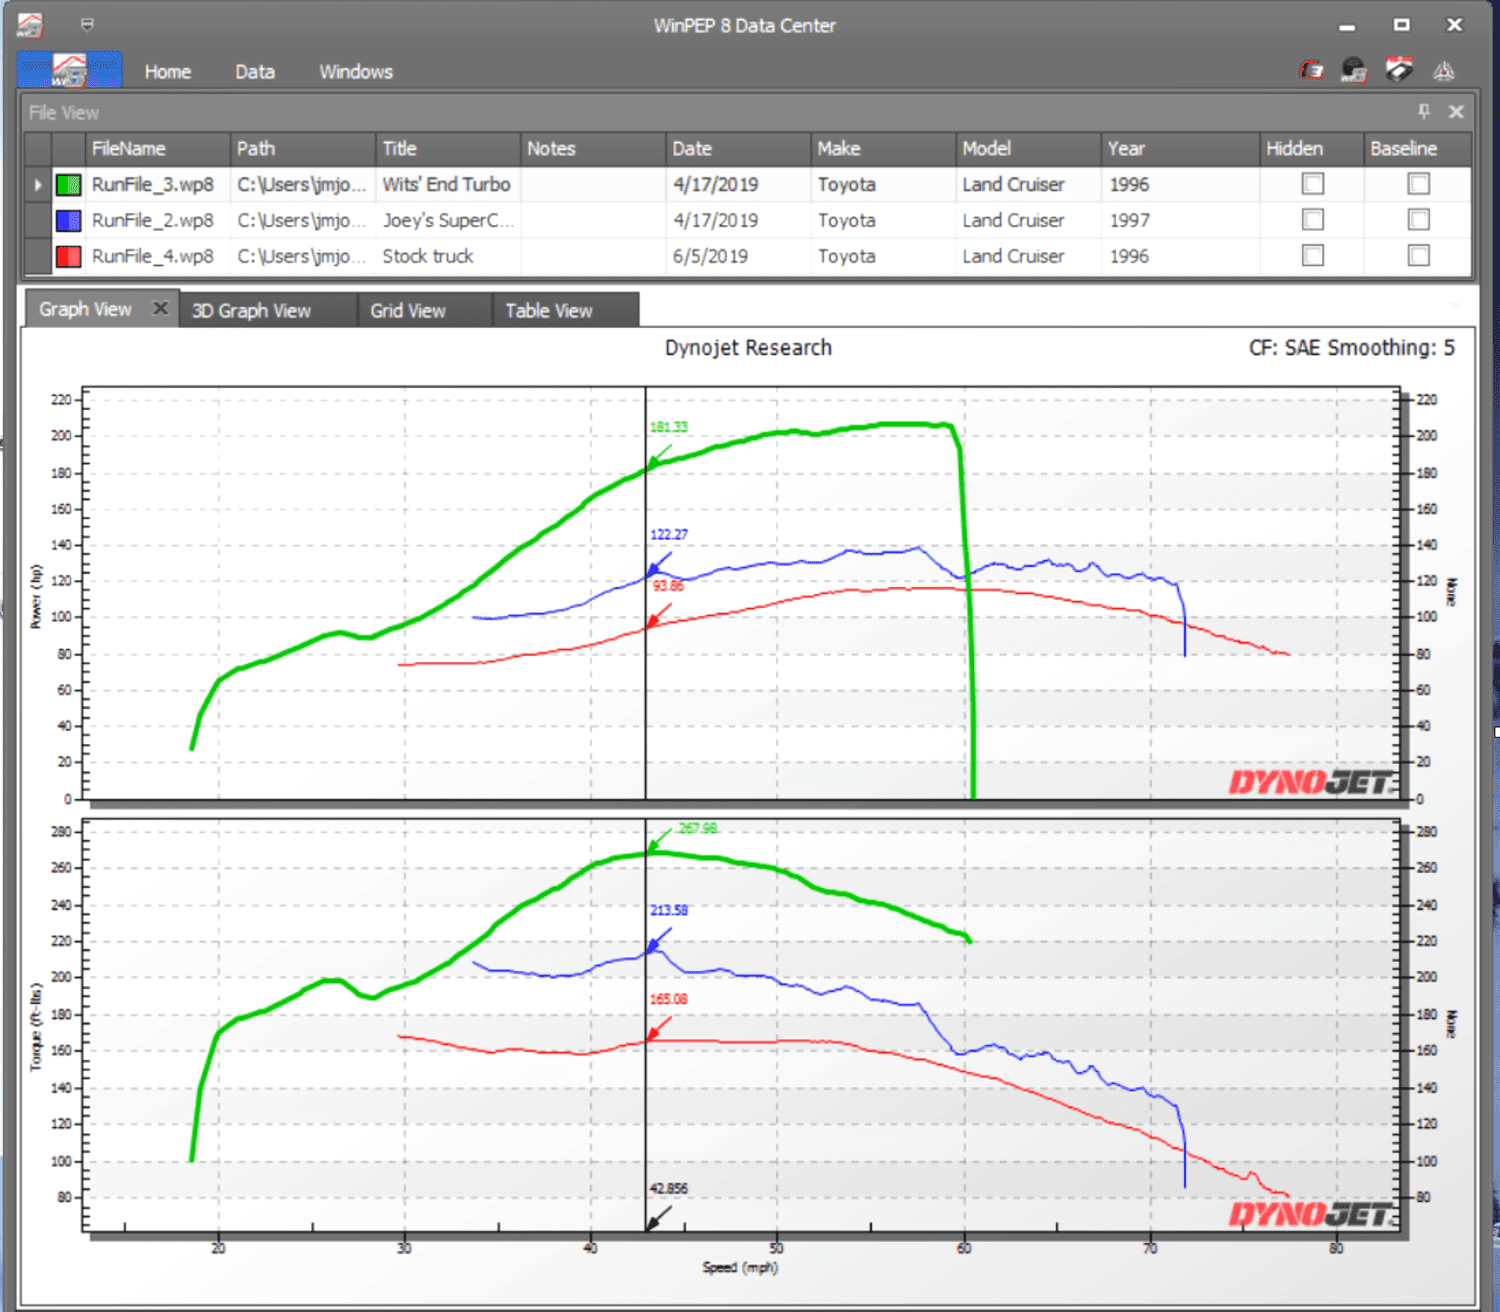Switch to the Table View tab

tap(549, 310)
